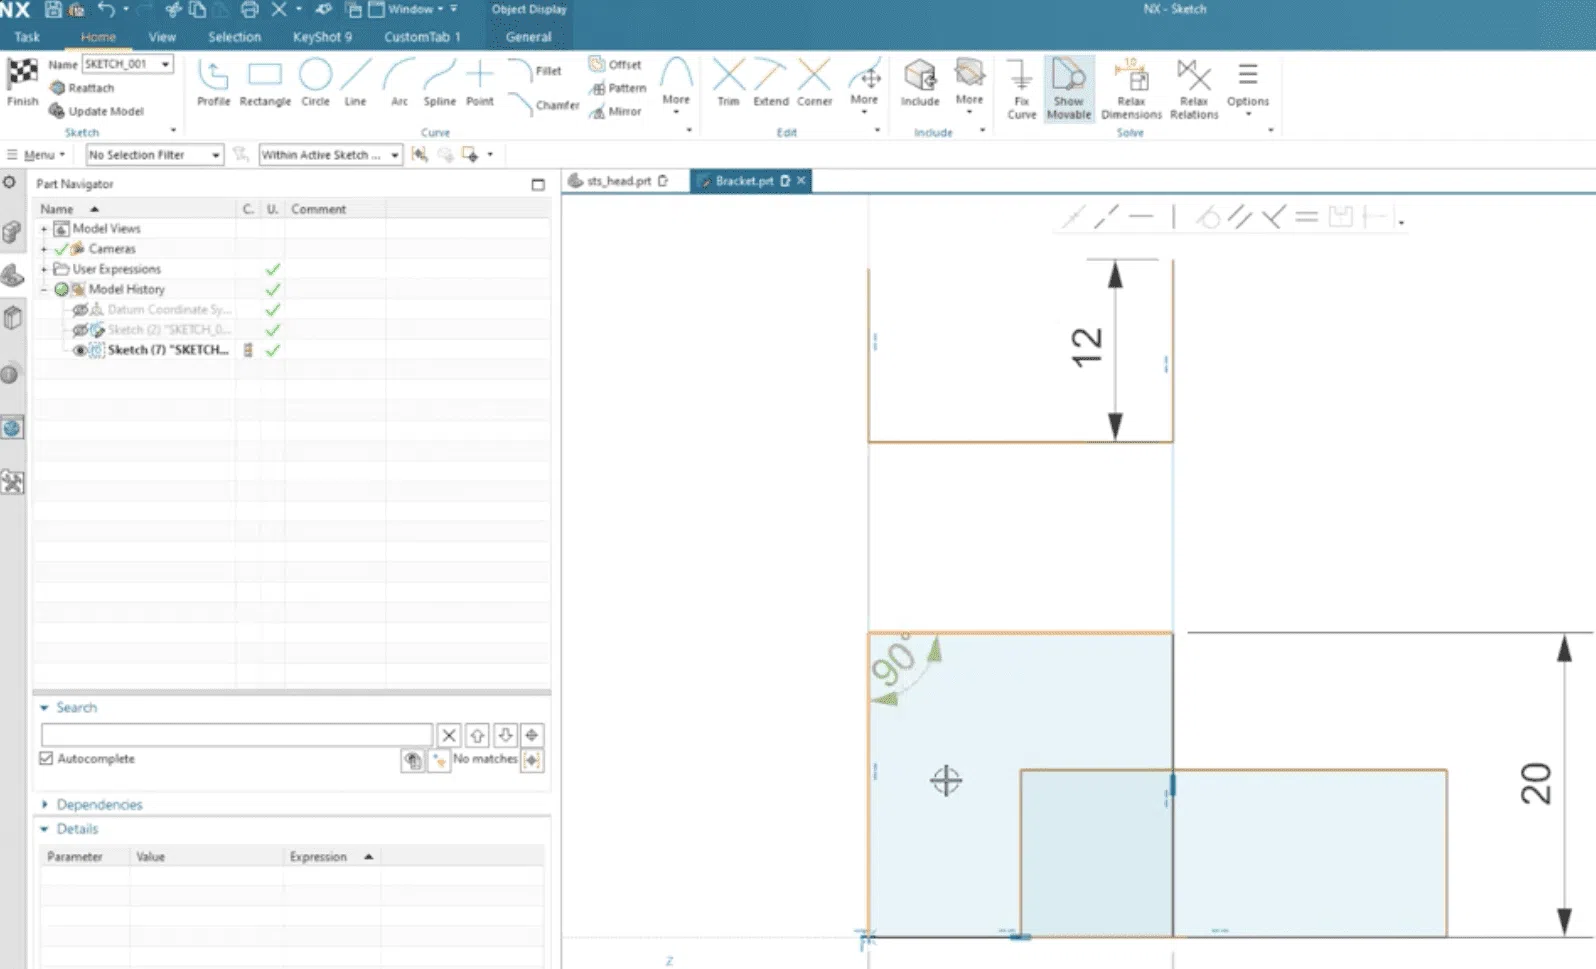
Task: Toggle visibility of Datum Coordinate System
Action: pyautogui.click(x=80, y=310)
